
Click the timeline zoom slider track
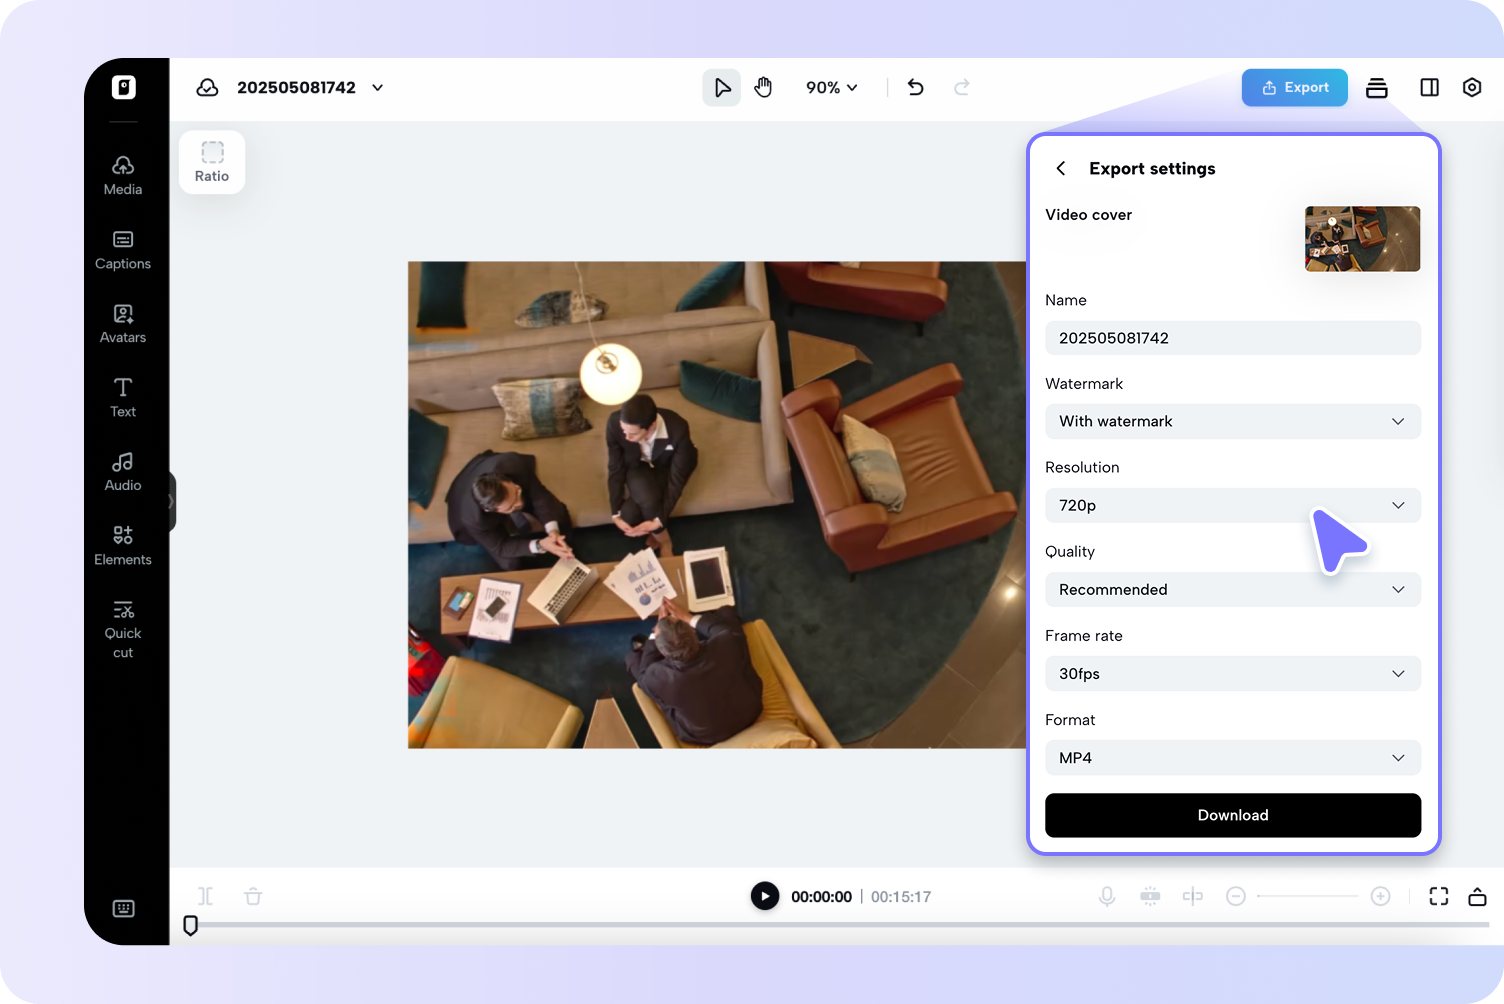pyautogui.click(x=1307, y=896)
